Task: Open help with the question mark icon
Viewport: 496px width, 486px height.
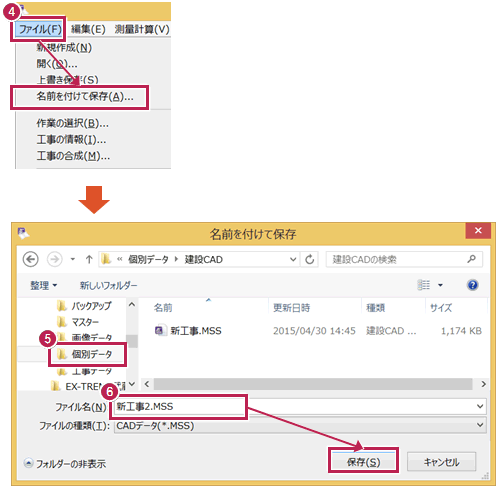Action: pyautogui.click(x=473, y=285)
